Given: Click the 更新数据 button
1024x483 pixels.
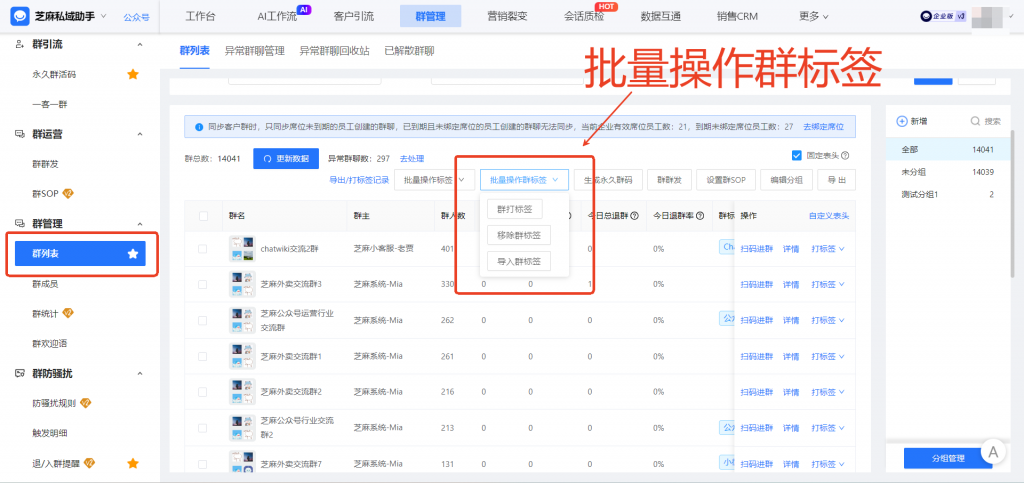Looking at the screenshot, I should 286,159.
